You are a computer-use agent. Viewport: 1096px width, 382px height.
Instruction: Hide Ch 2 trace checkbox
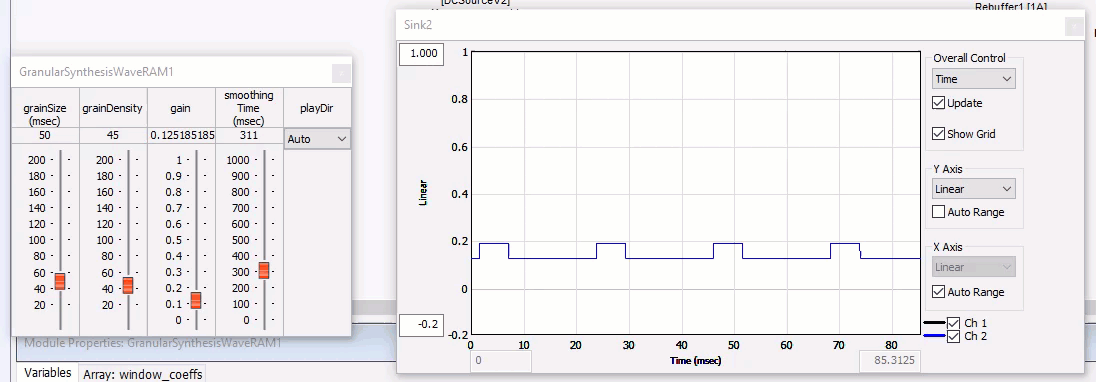pyautogui.click(x=953, y=337)
